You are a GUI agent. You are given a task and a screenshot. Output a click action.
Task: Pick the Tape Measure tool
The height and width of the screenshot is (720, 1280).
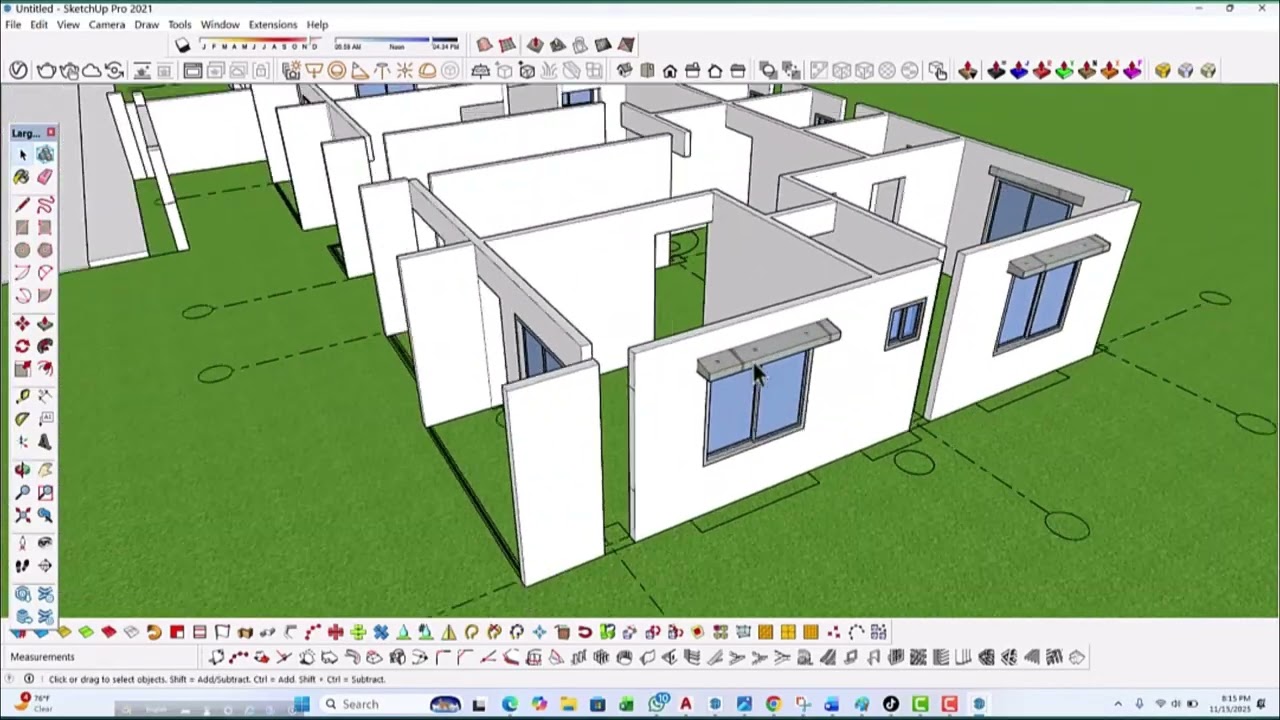click(x=22, y=397)
